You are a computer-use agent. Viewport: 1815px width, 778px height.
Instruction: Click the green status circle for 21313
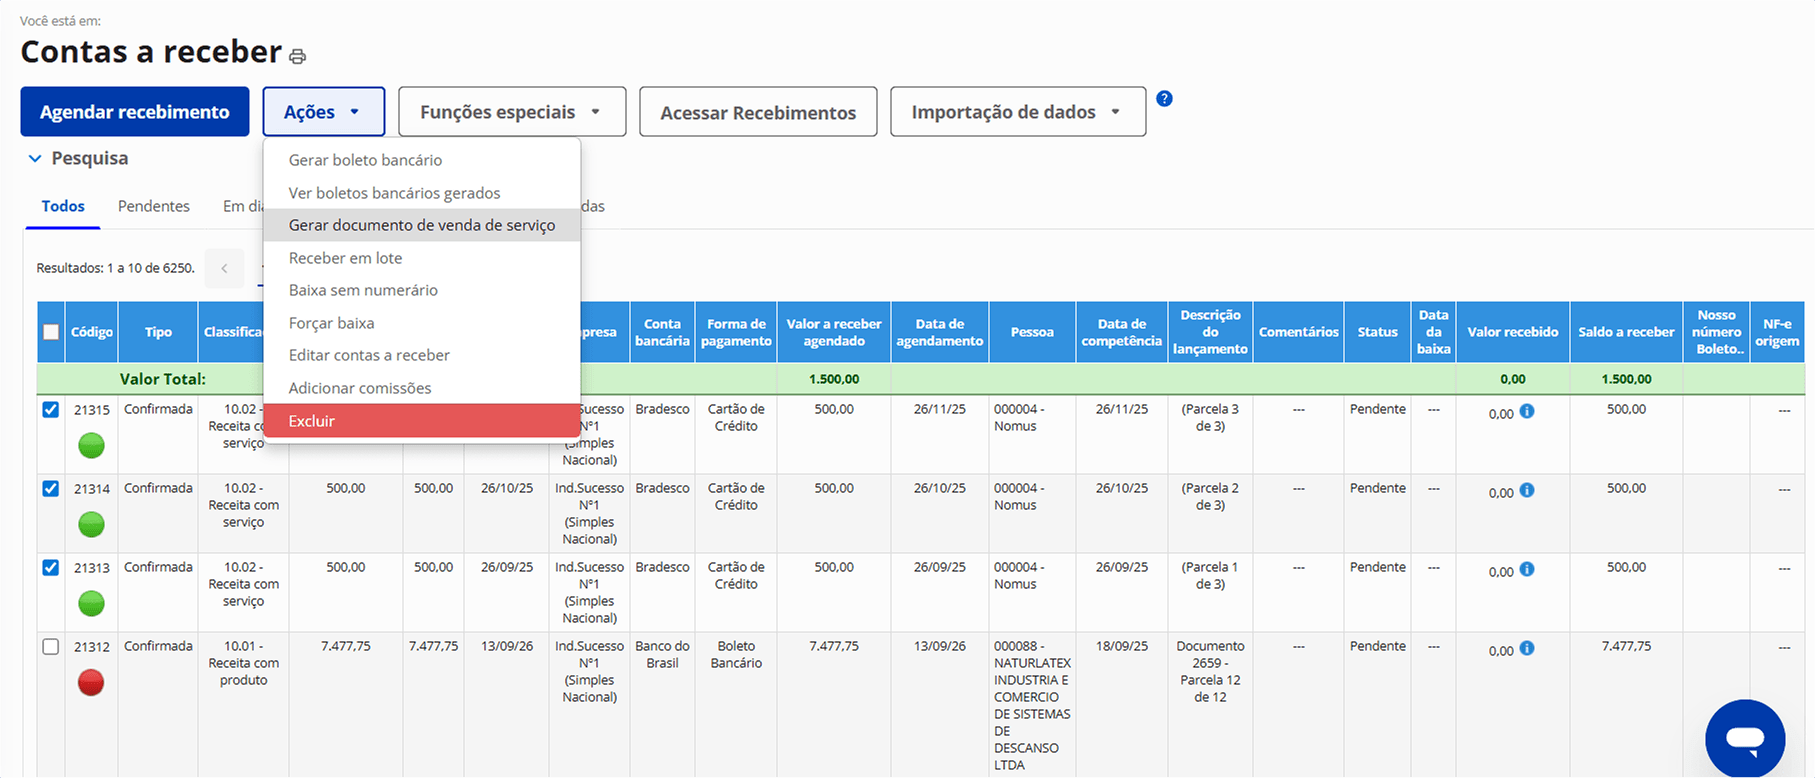[x=91, y=603]
